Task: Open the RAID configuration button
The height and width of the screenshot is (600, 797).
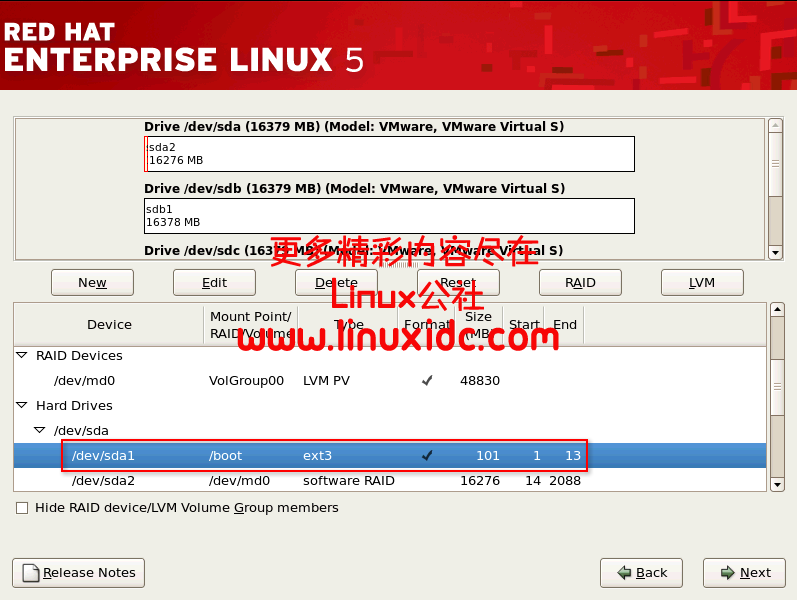Action: pos(580,283)
